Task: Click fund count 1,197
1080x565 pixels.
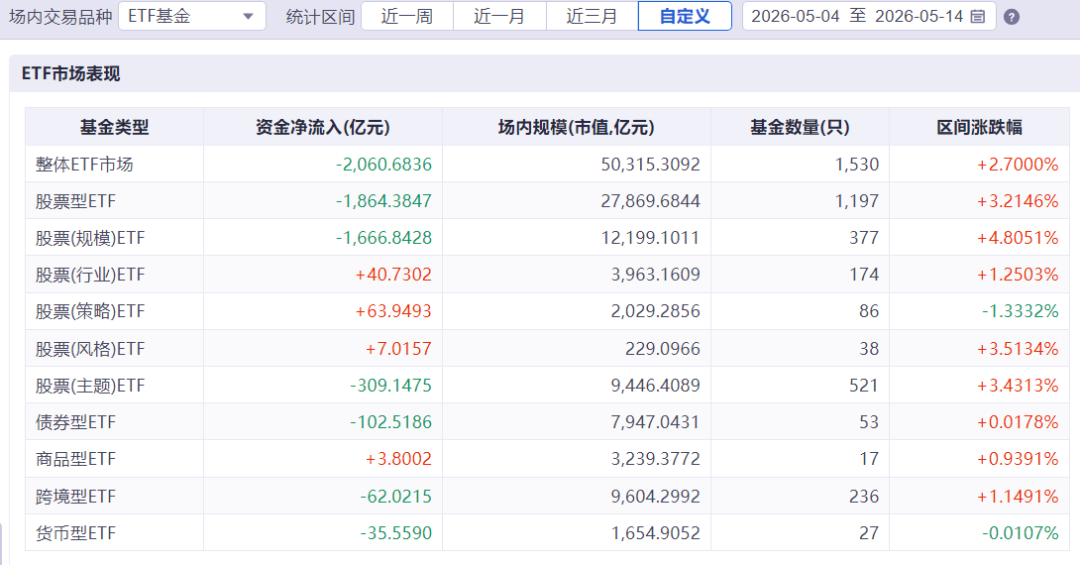Action: coord(857,201)
